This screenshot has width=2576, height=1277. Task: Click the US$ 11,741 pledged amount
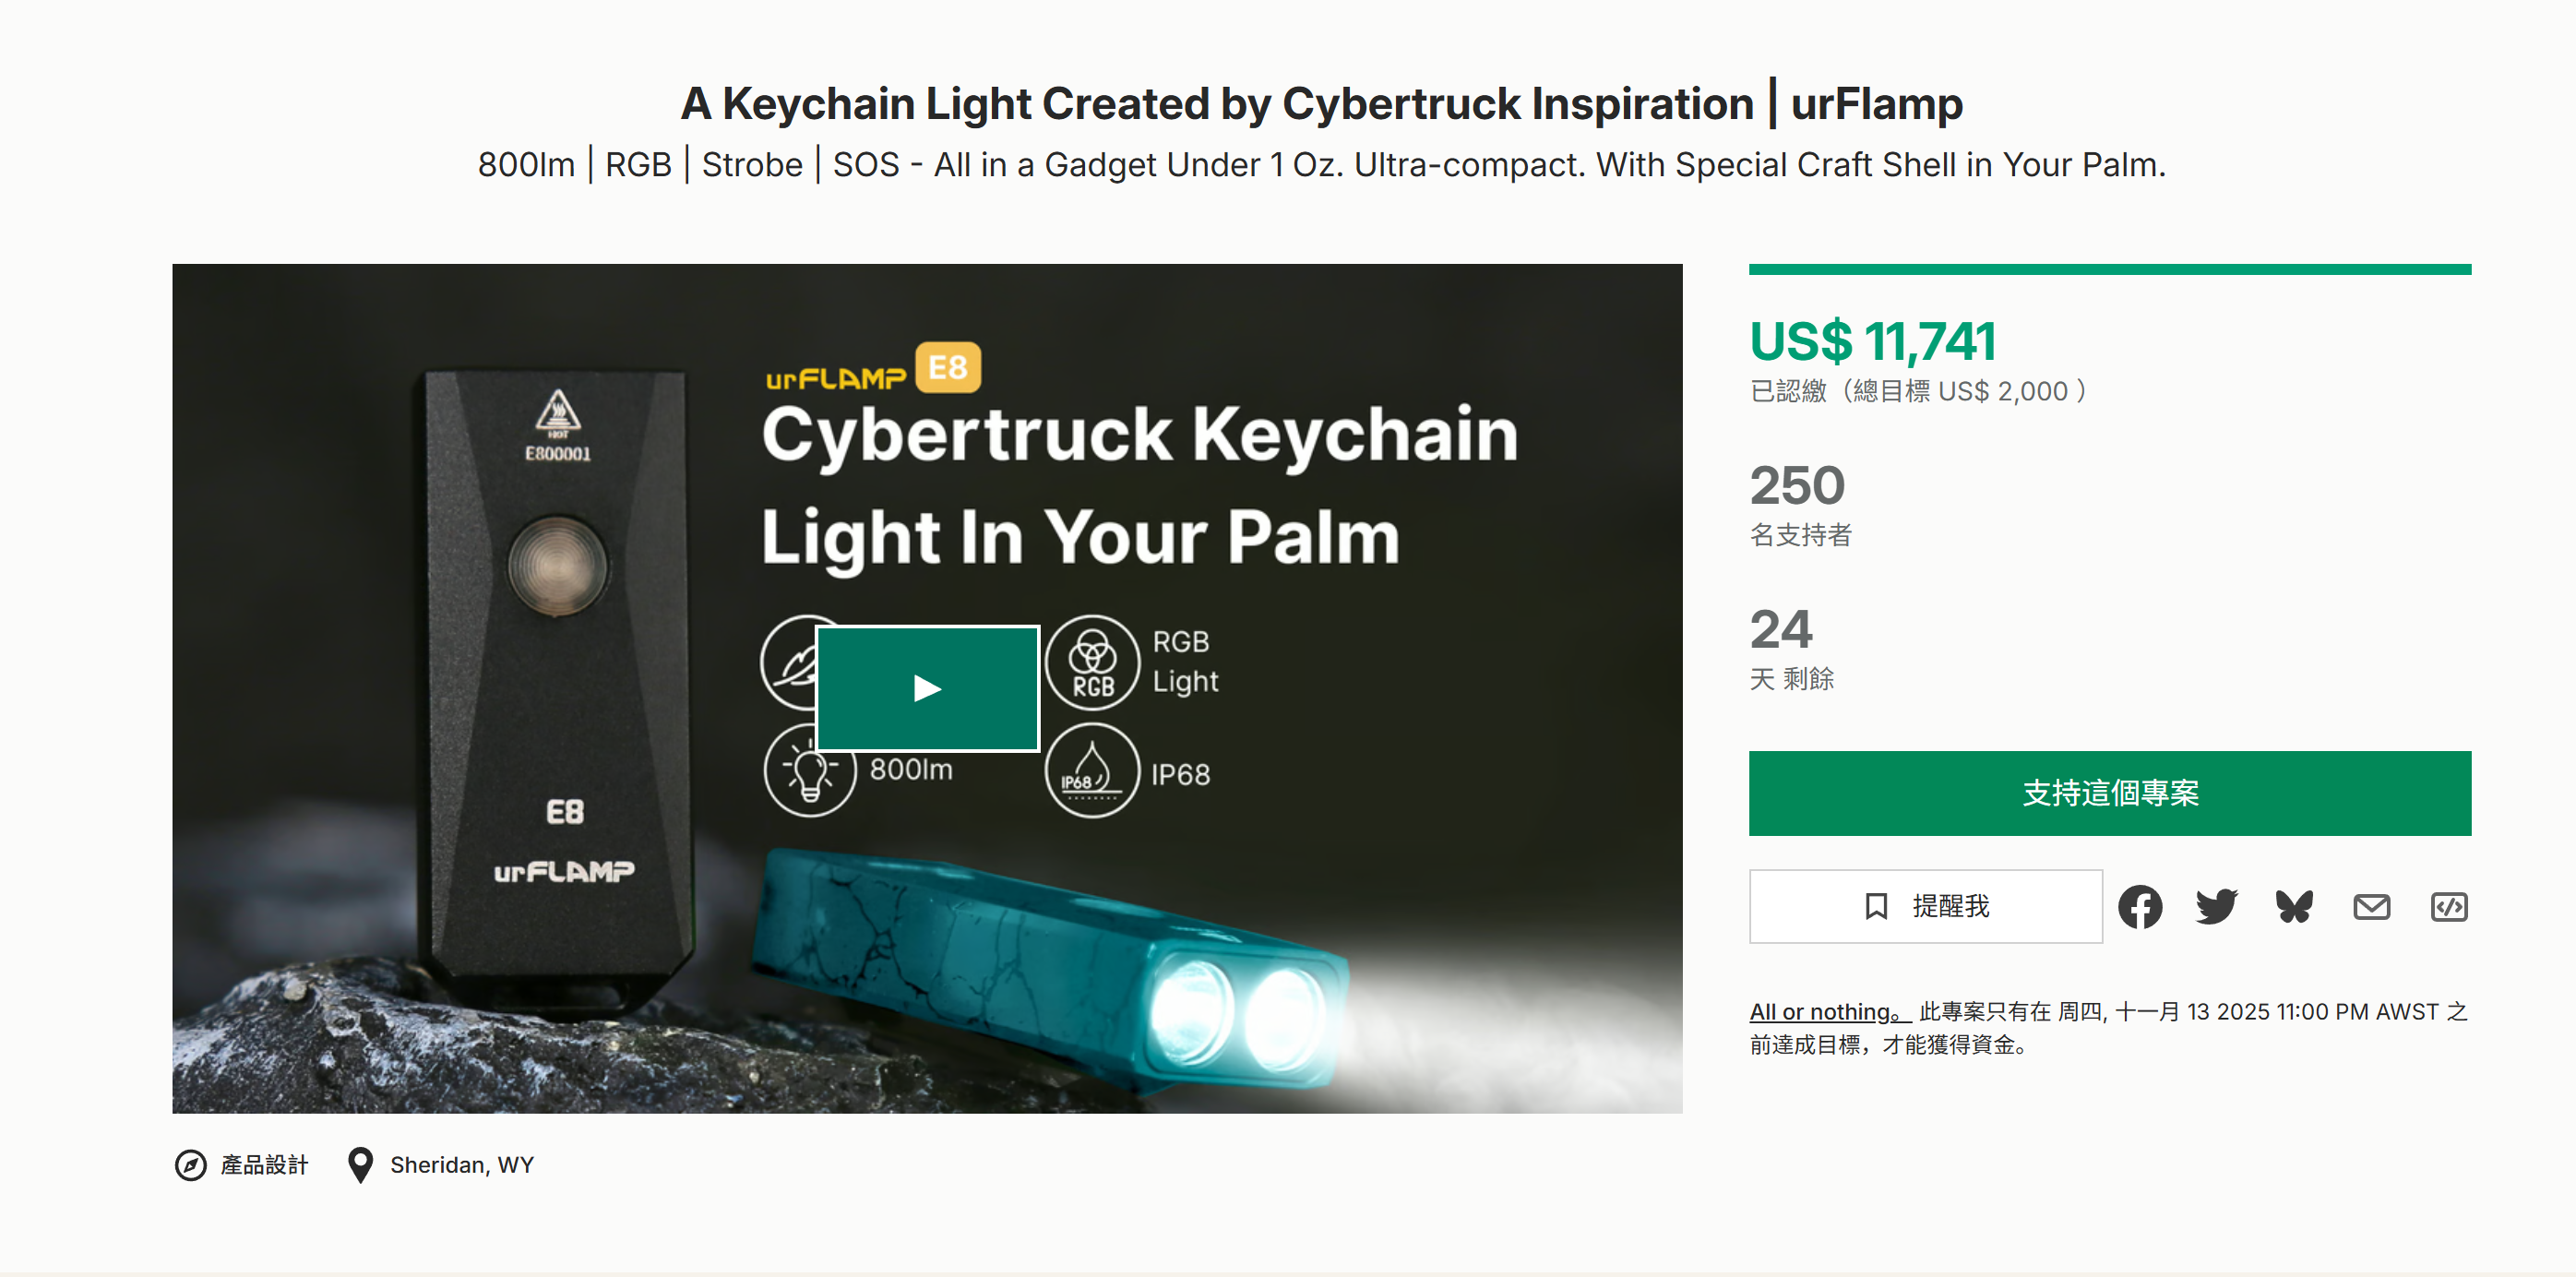[1872, 342]
